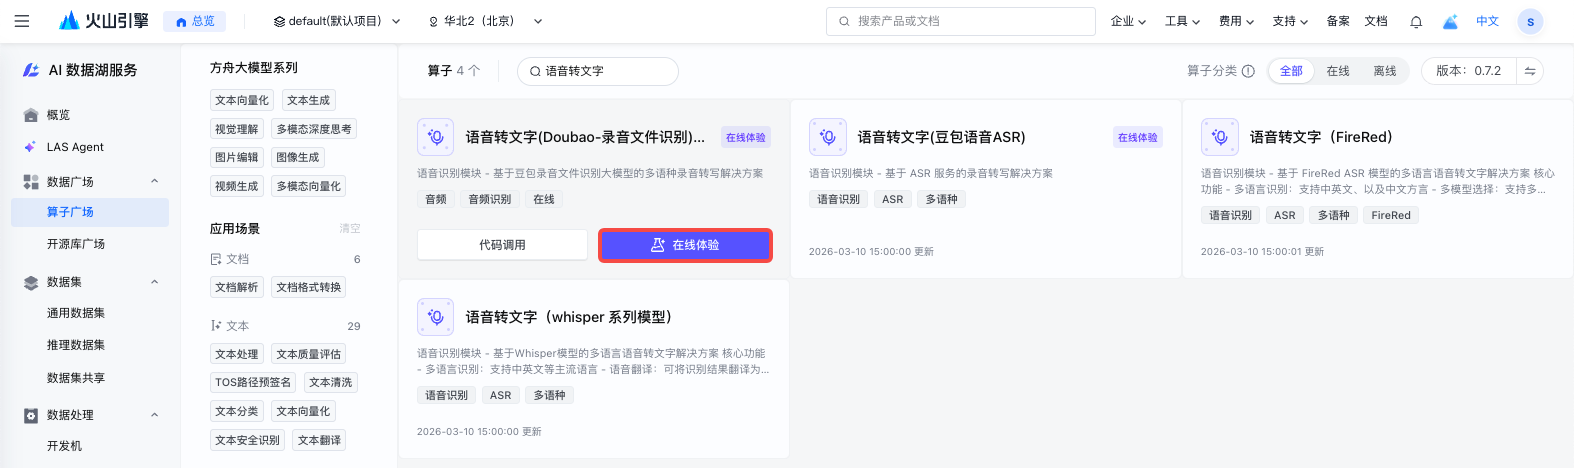1574x468 pixels.
Task: Click the Doubao operator microphone icon
Action: 436,137
